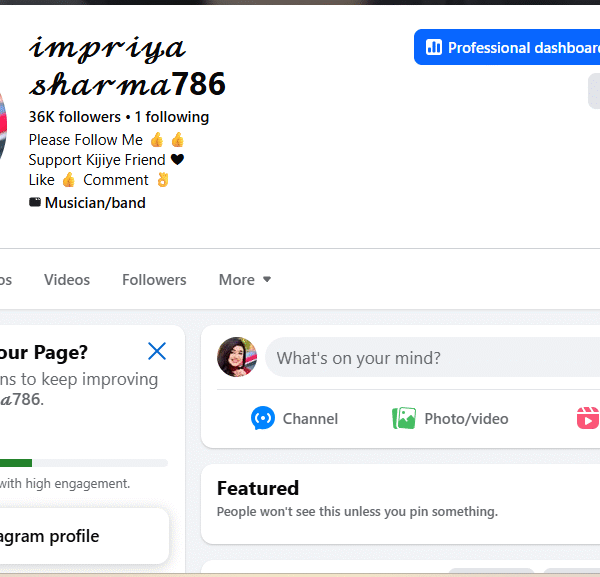Open the Instagram profile card
The image size is (600, 577).
tap(84, 536)
